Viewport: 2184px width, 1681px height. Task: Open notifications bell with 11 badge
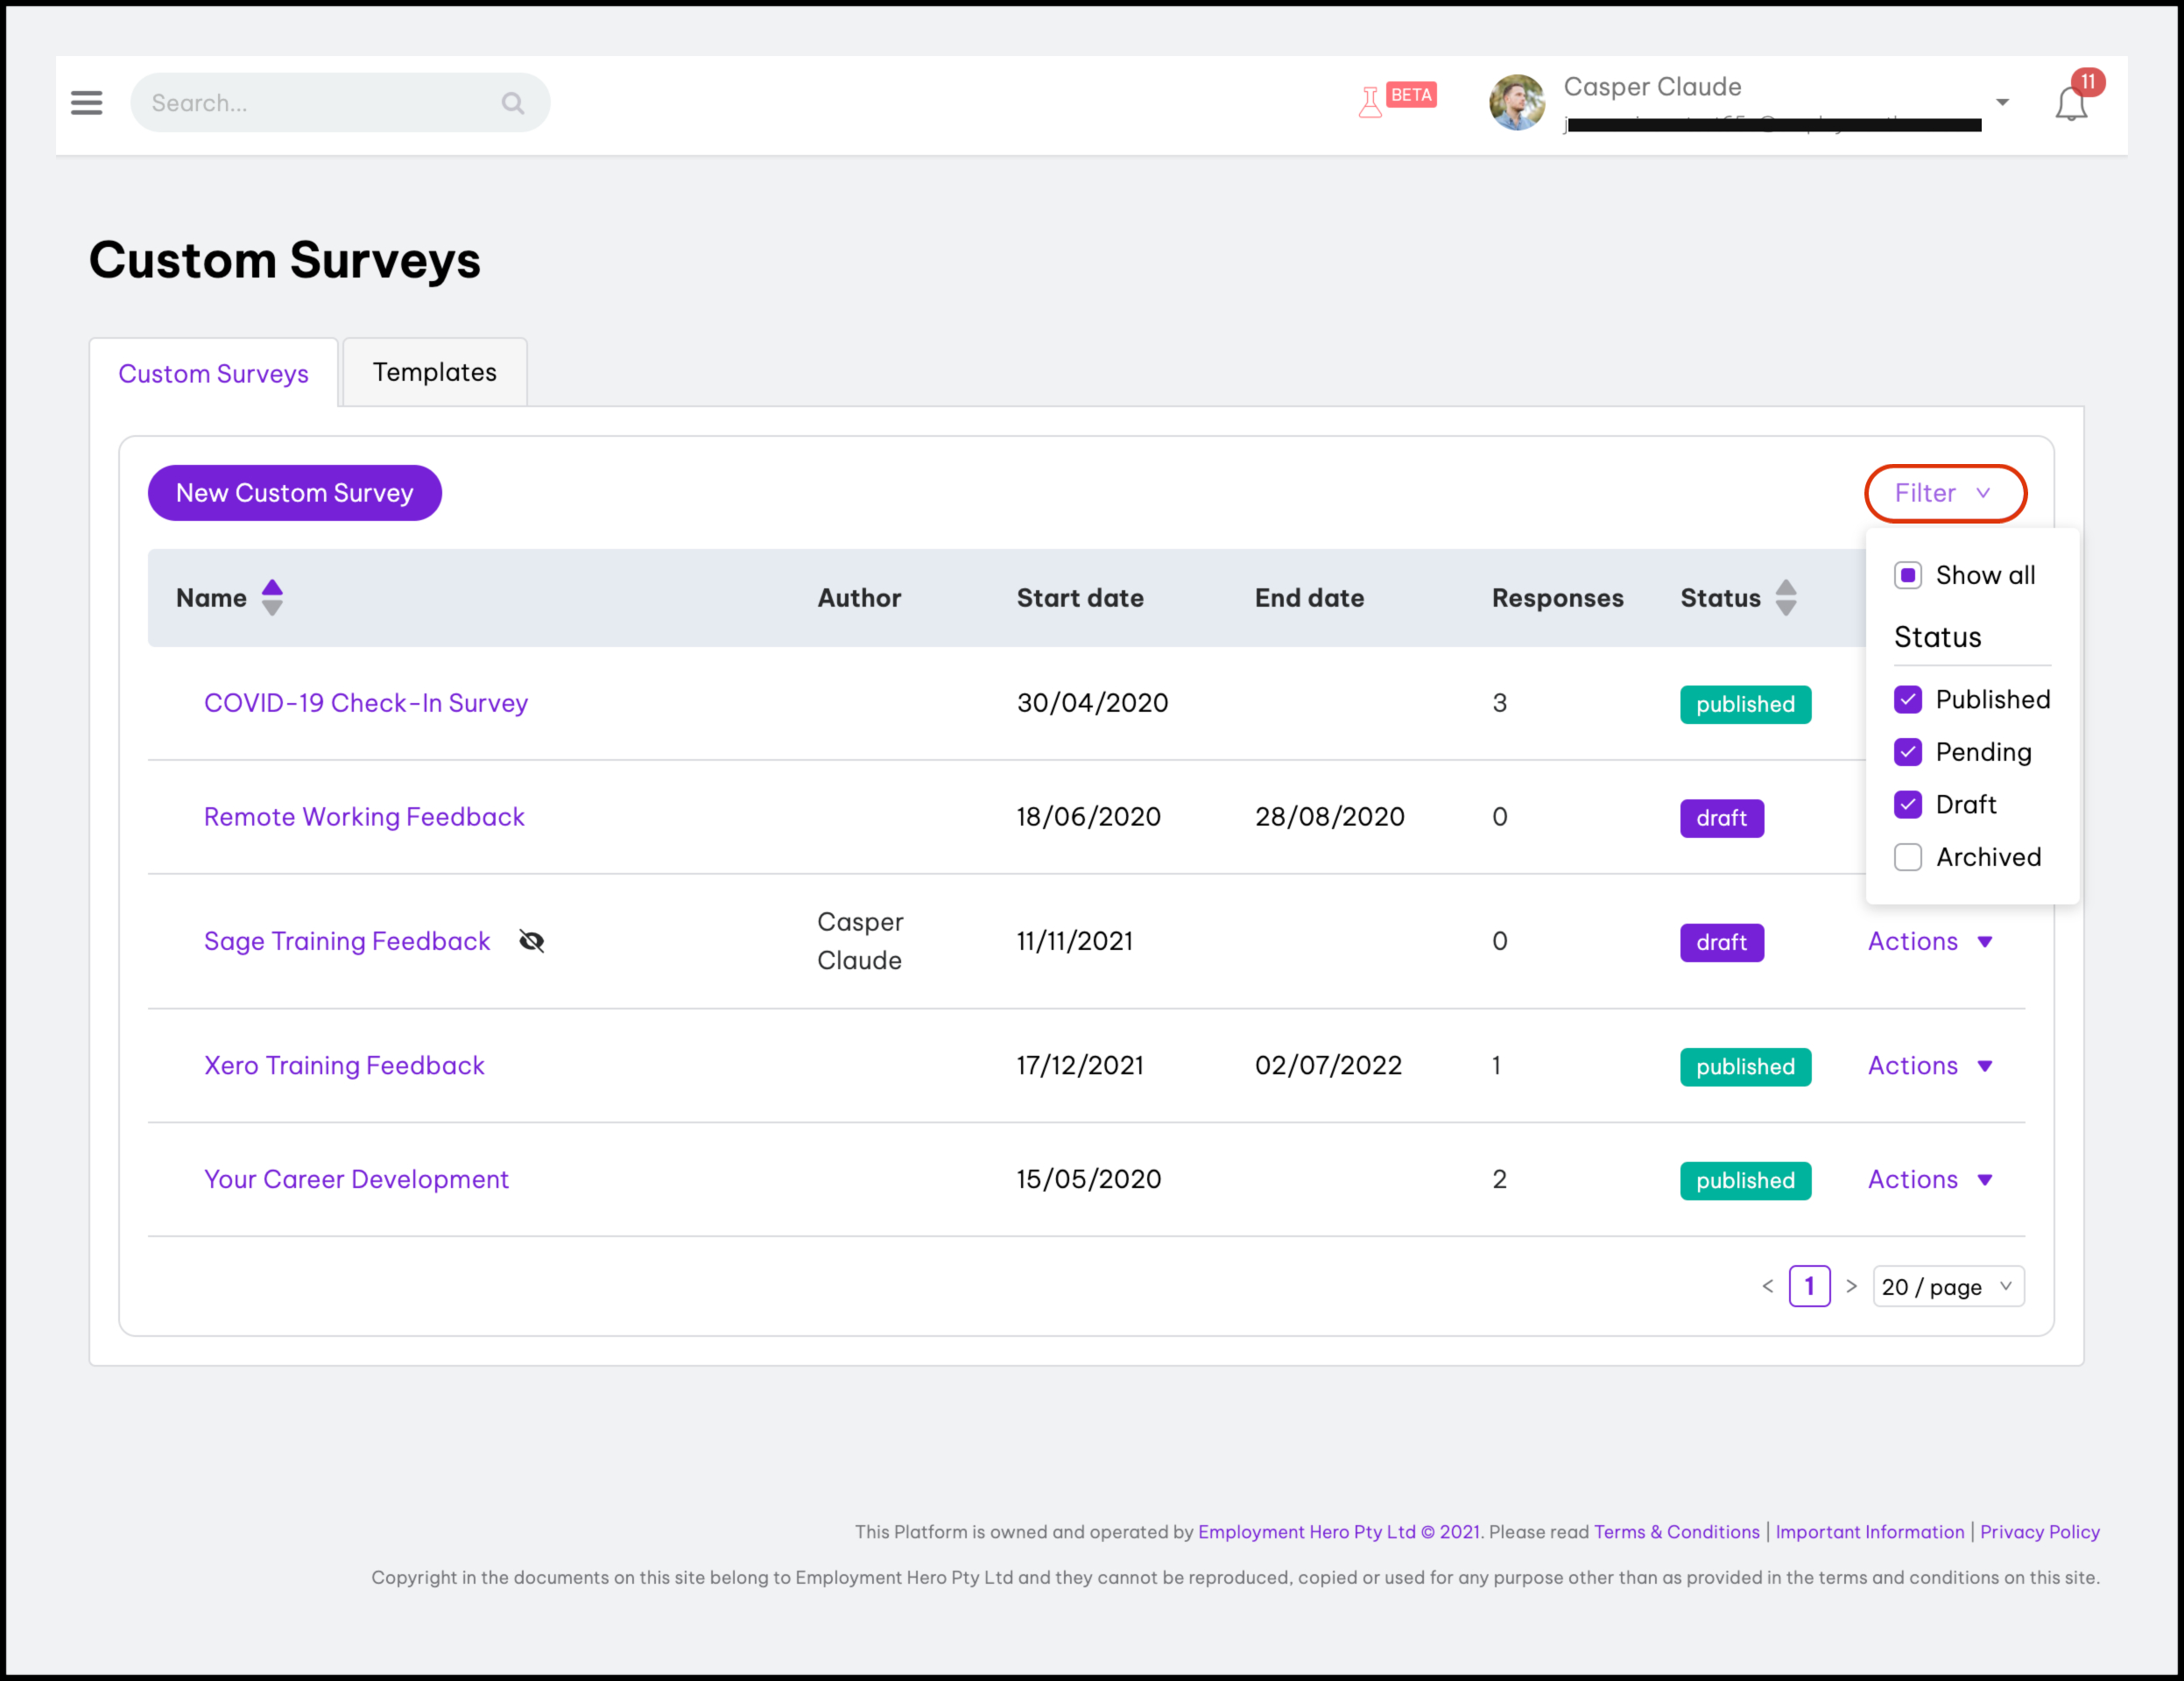pos(2071,103)
